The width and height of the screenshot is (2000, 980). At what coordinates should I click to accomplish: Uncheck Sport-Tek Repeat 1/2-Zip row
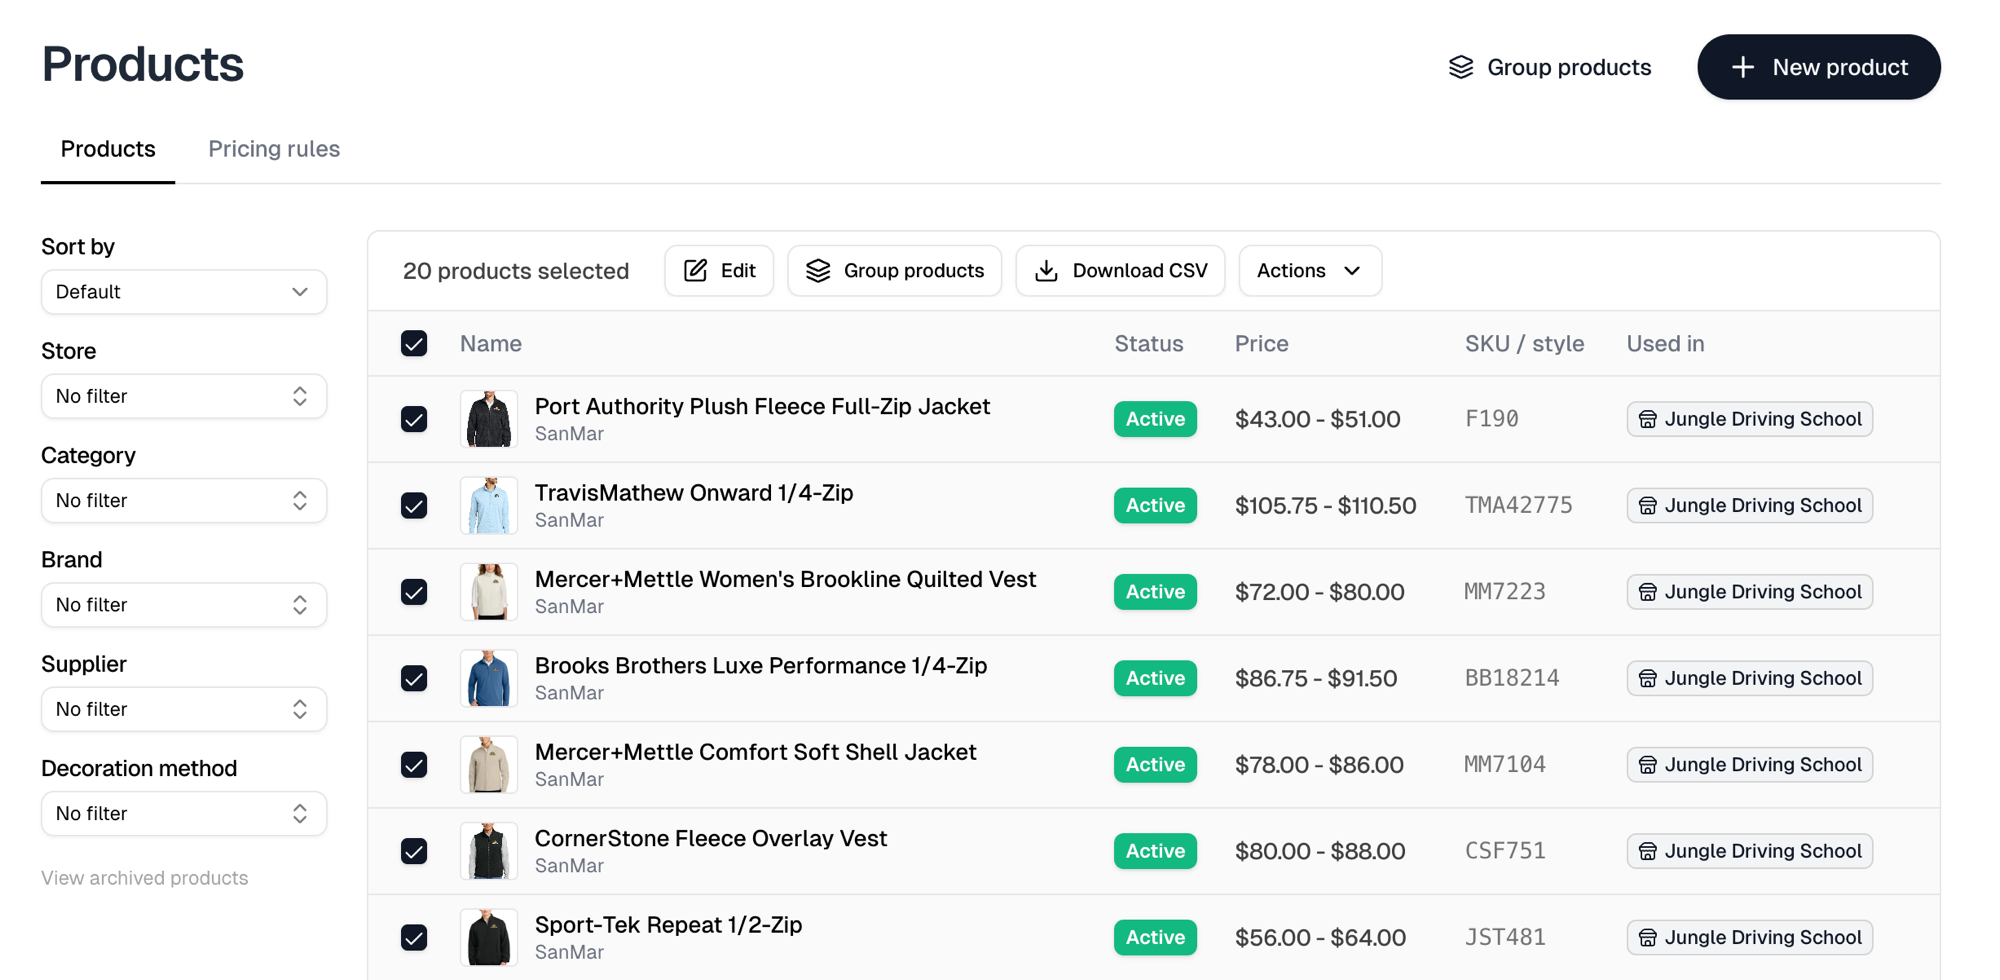tap(414, 938)
